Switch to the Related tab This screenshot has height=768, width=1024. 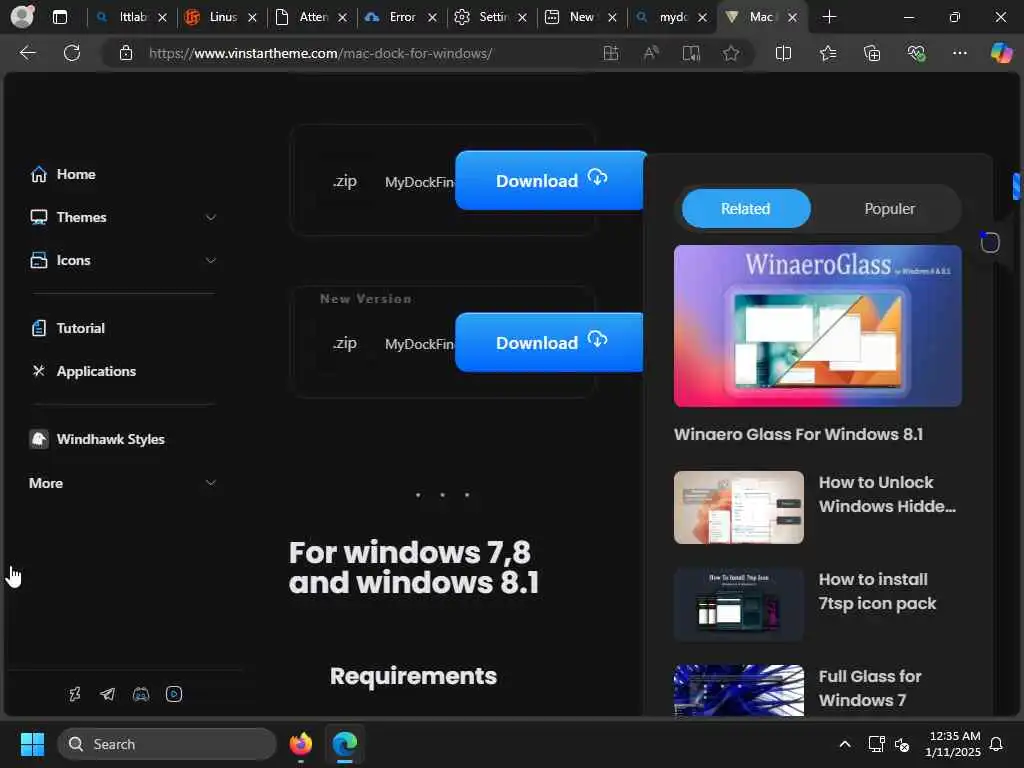pos(746,209)
